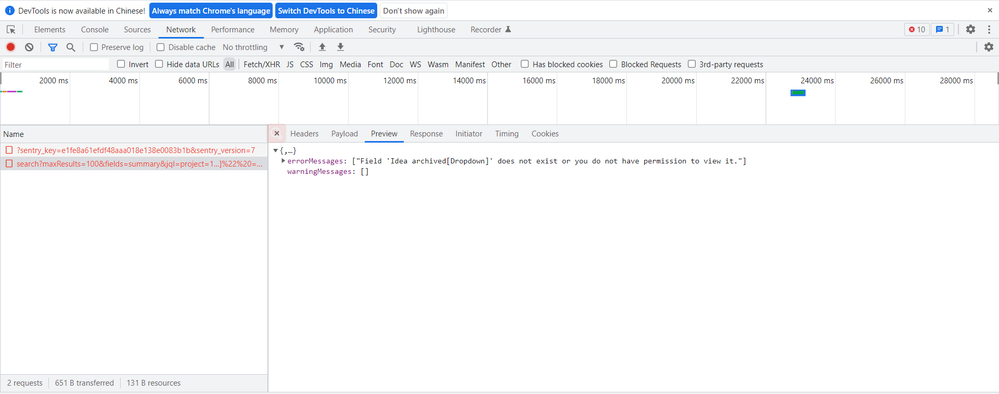Enable Preserve log checkbox

(94, 47)
